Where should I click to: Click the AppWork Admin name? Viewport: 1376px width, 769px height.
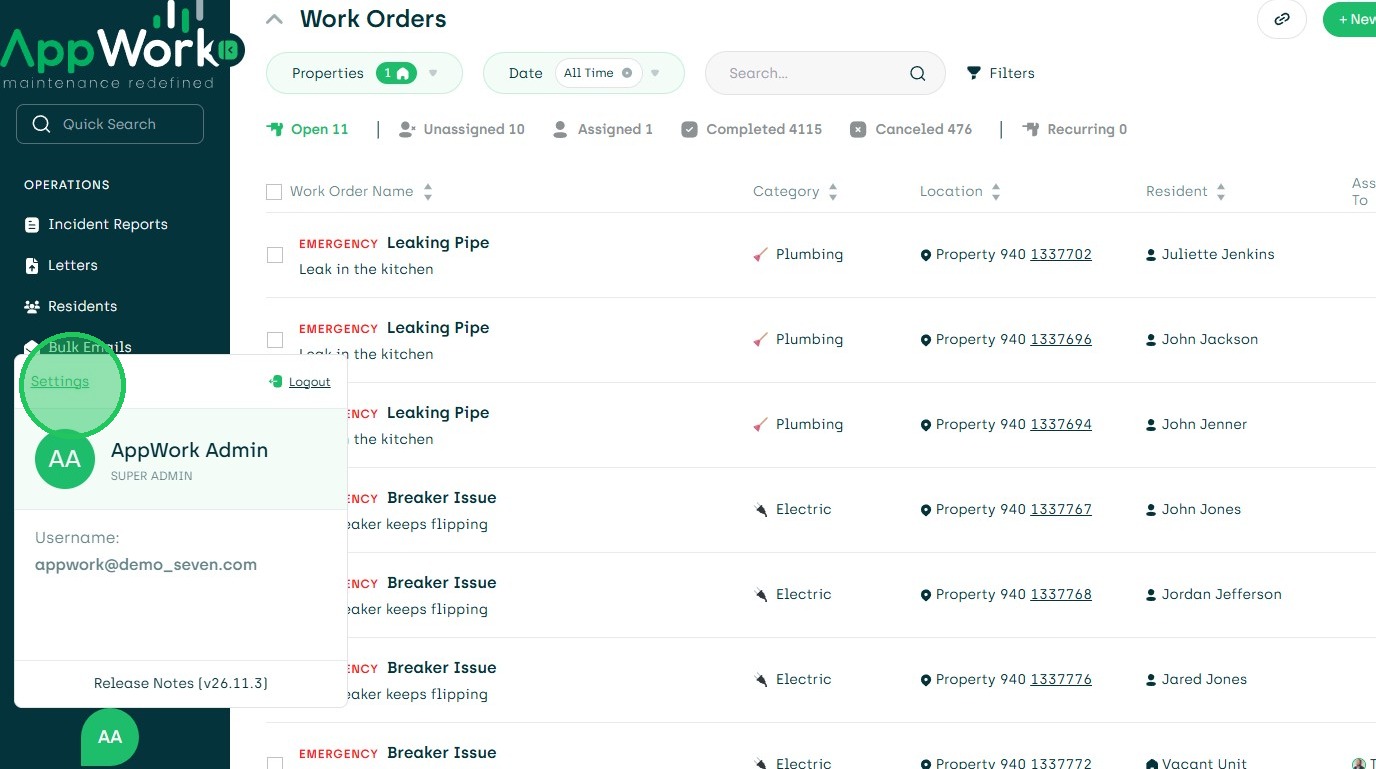190,450
